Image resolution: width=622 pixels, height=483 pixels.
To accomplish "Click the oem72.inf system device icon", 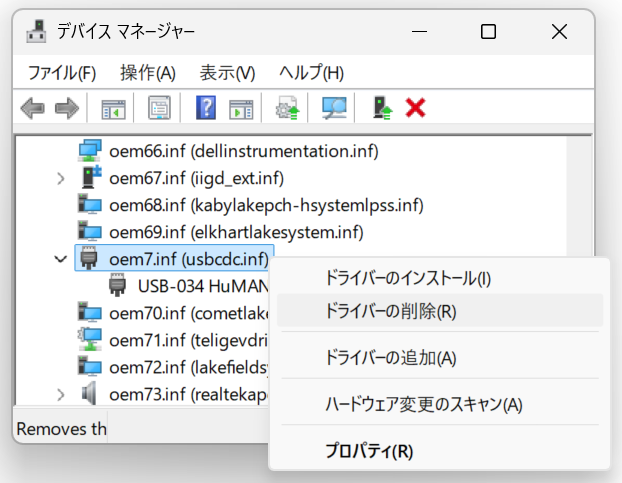I will click(90, 366).
